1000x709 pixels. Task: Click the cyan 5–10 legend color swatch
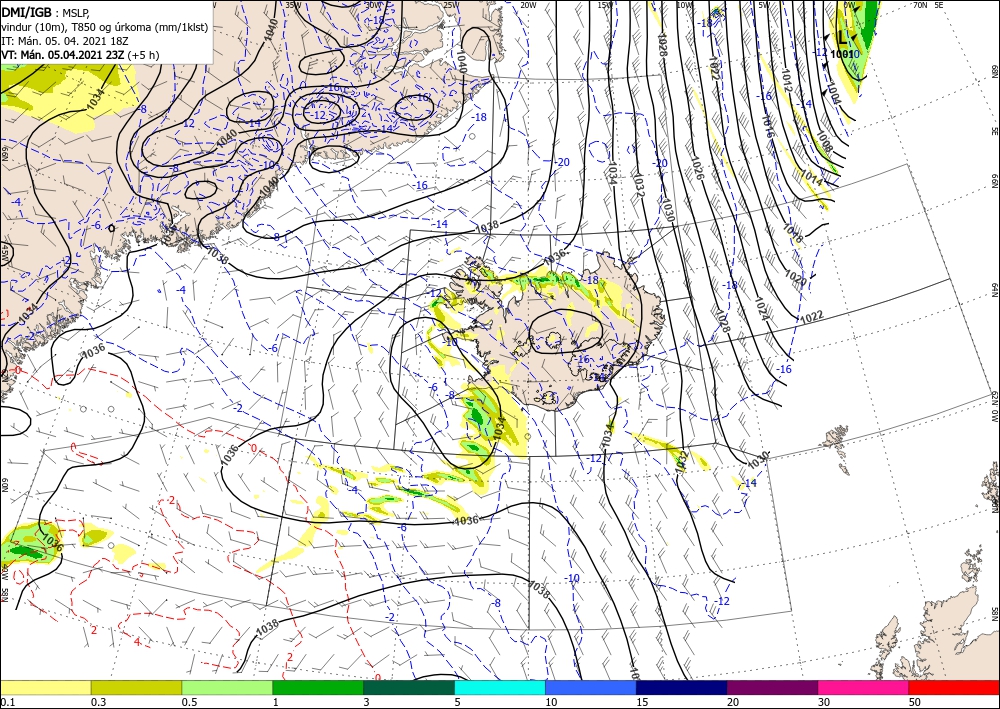tap(500, 687)
